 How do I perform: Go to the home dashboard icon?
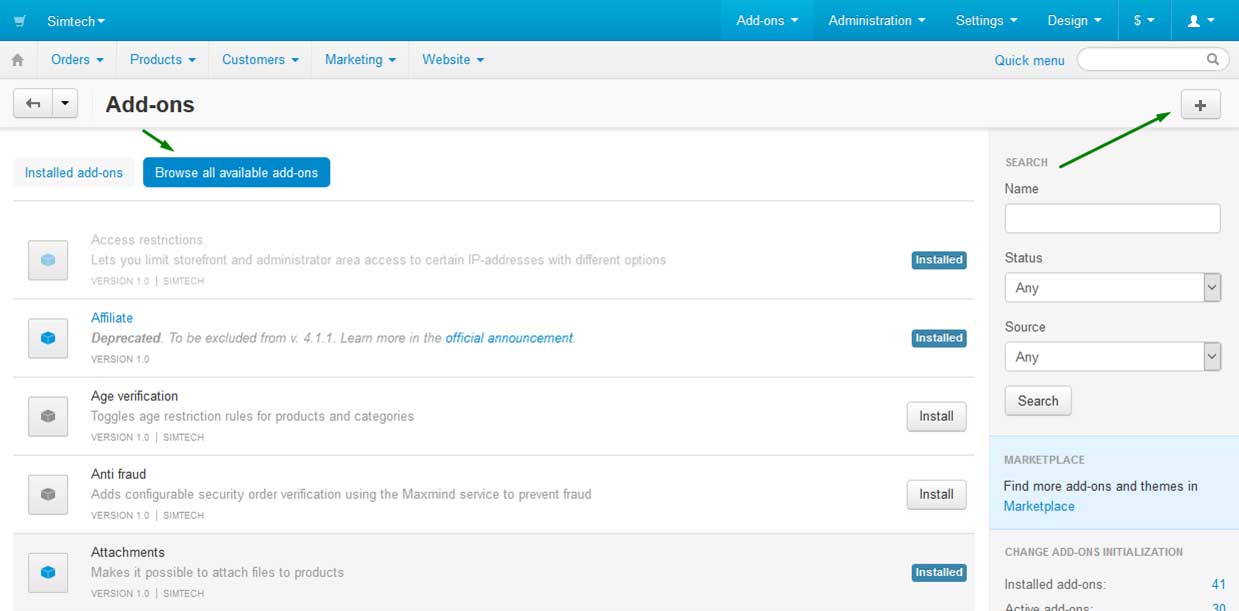(x=18, y=60)
